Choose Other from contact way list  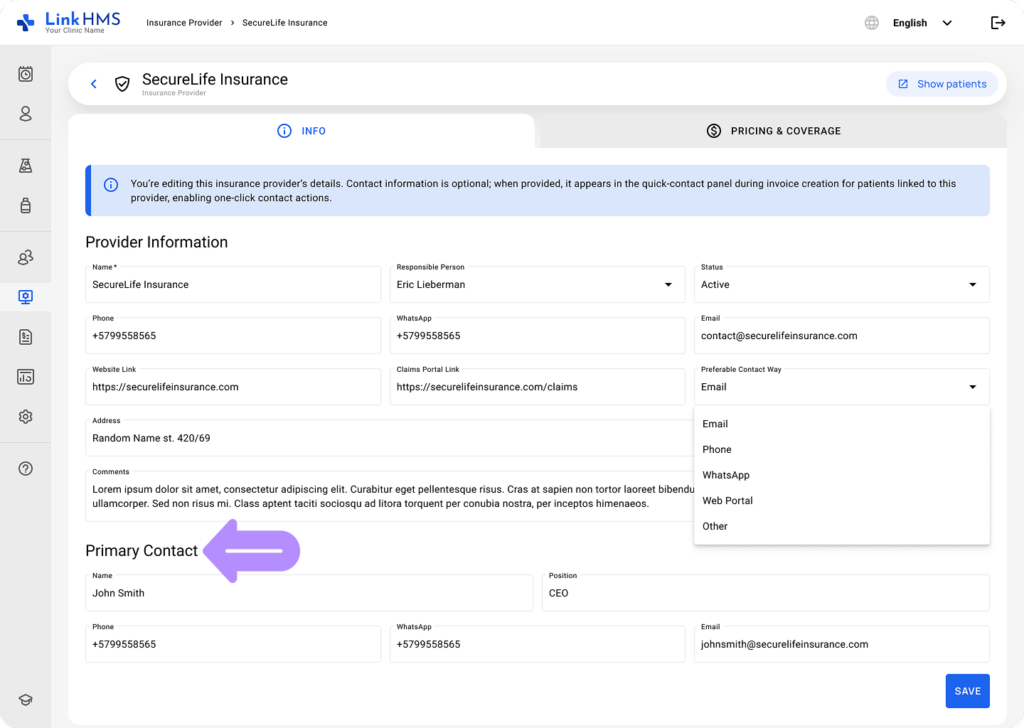coord(841,526)
